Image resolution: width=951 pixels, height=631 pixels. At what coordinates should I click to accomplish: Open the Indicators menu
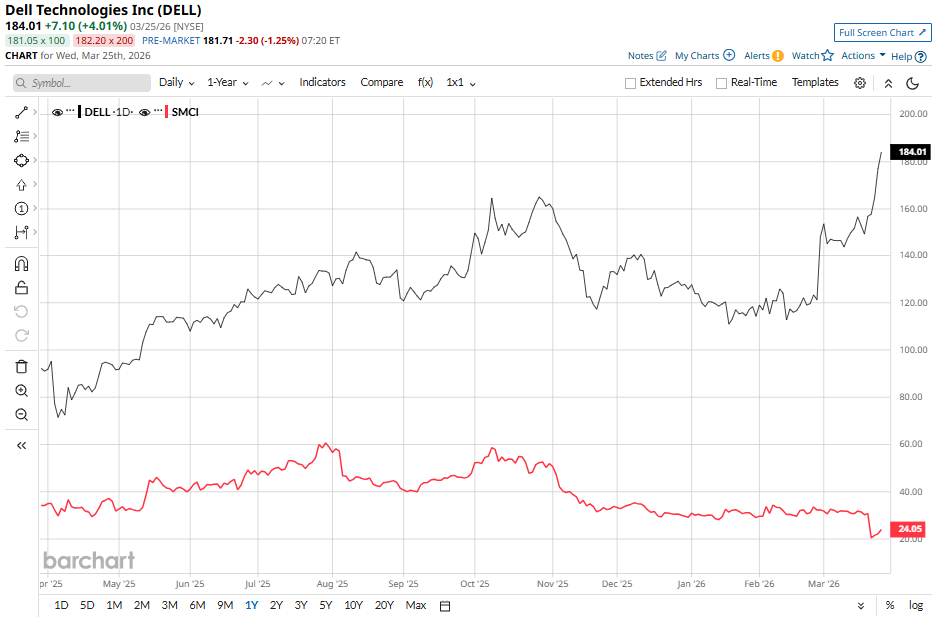(322, 83)
